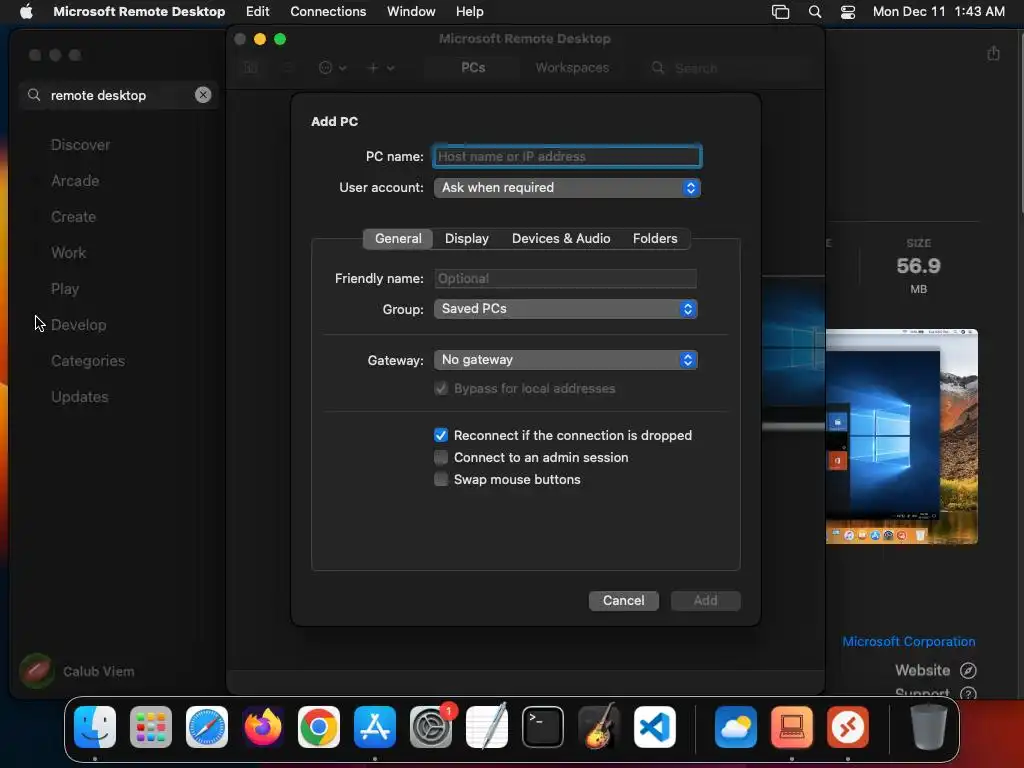Open the Group Saved PCs dropdown
This screenshot has width=1024, height=768.
coord(566,309)
